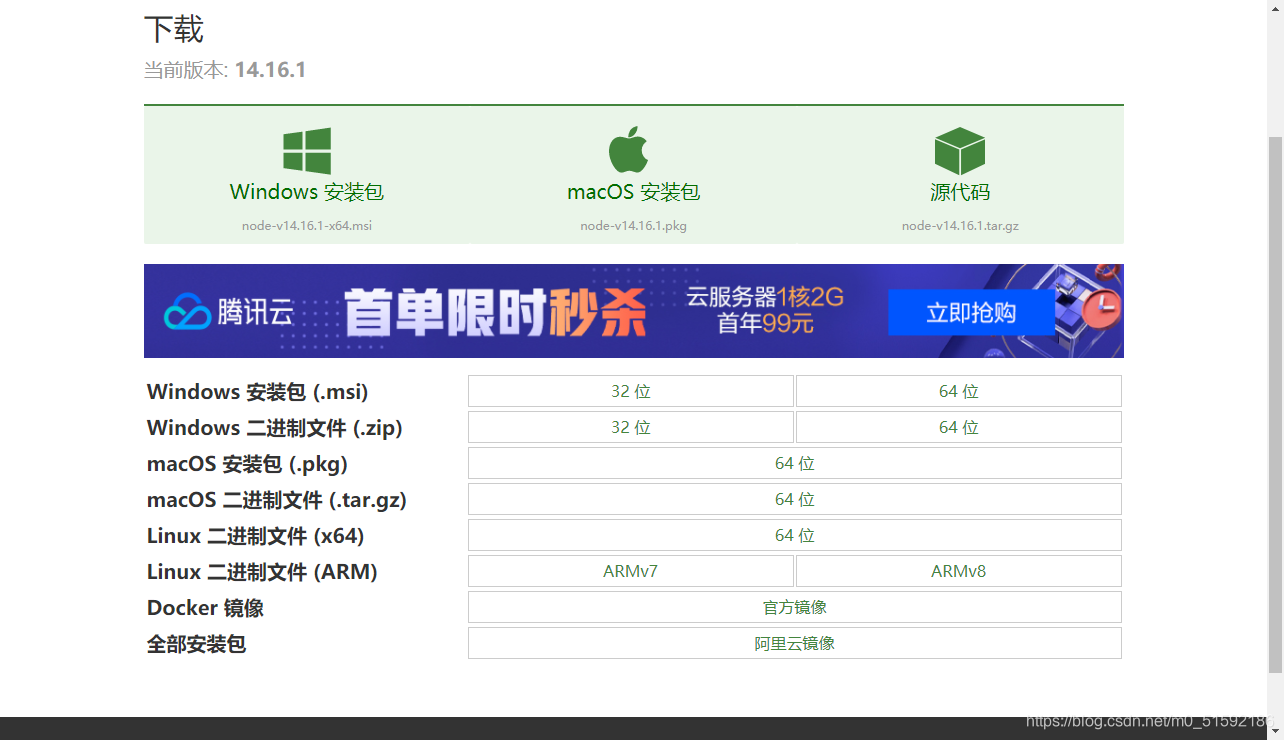Click the 下载 page heading
Image resolution: width=1284 pixels, height=740 pixels.
click(x=174, y=29)
